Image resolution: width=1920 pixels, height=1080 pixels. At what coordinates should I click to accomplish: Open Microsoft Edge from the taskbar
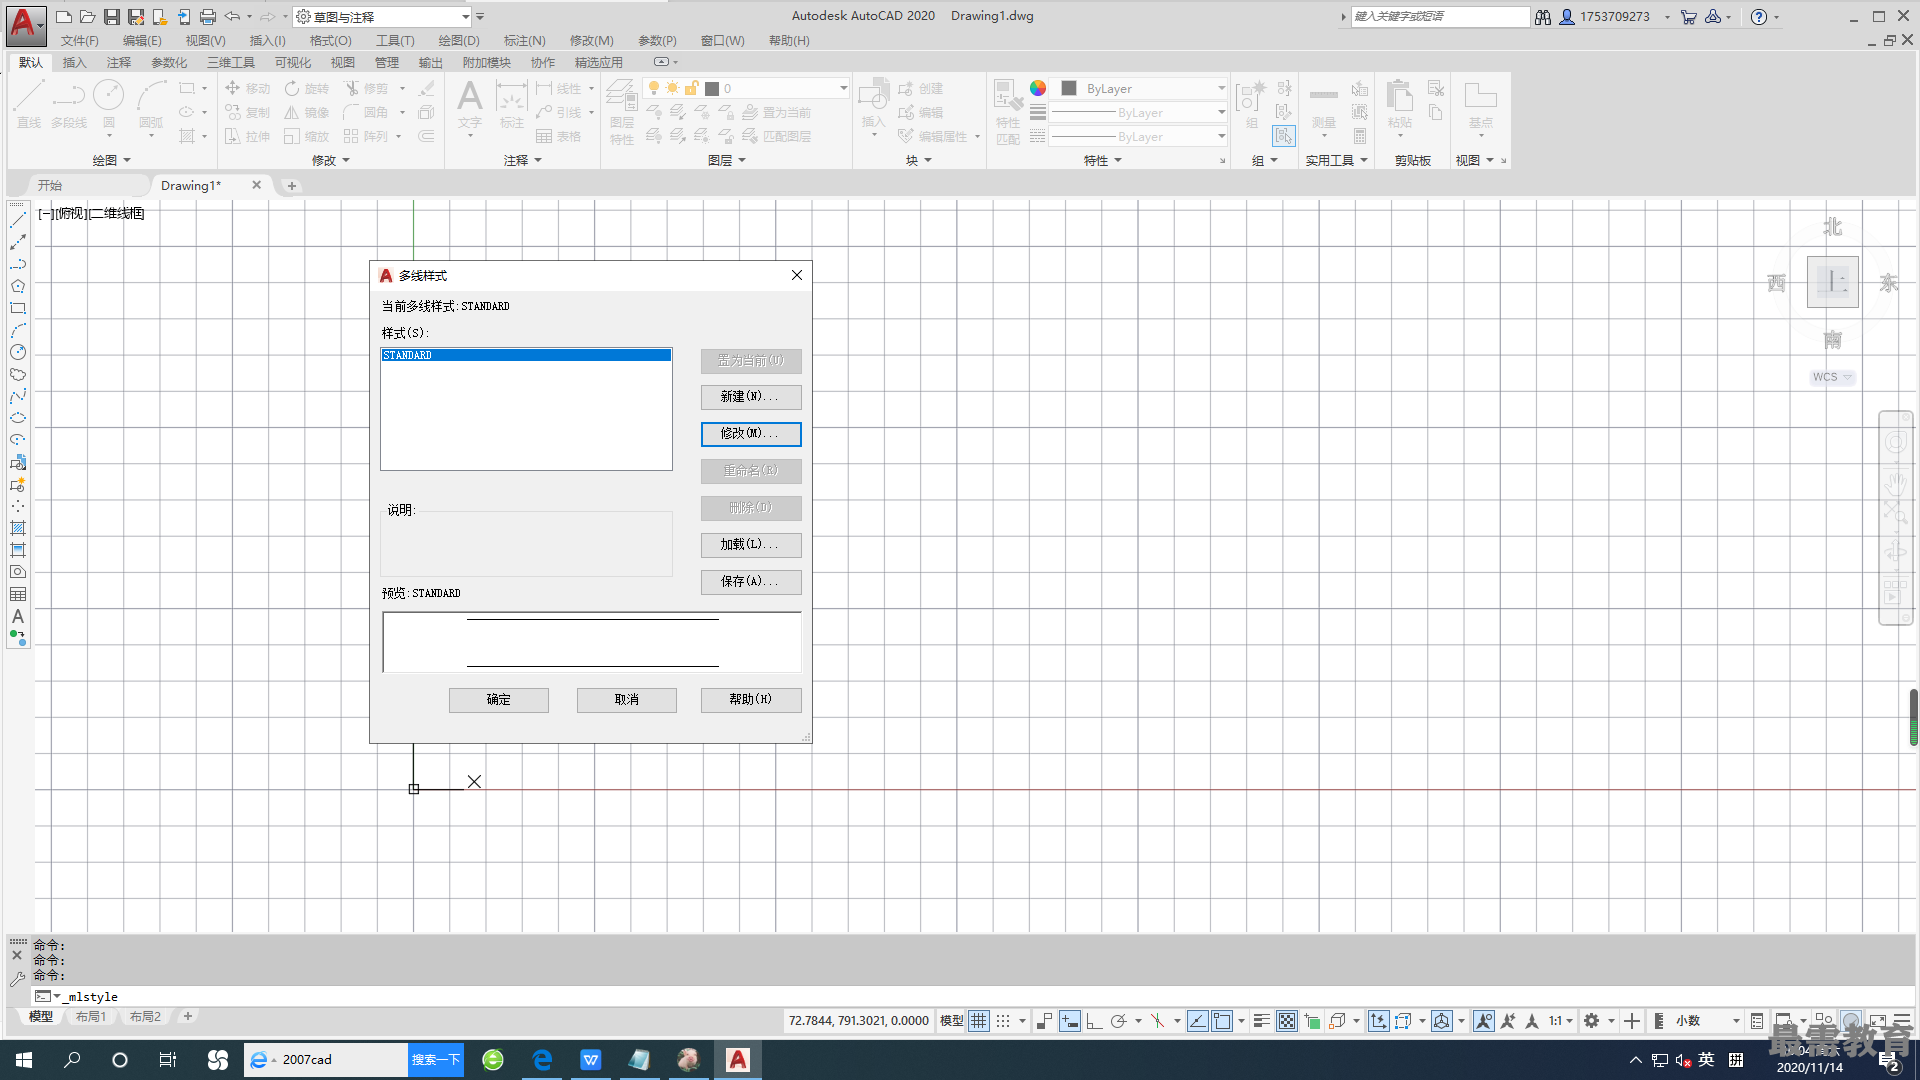point(542,1060)
